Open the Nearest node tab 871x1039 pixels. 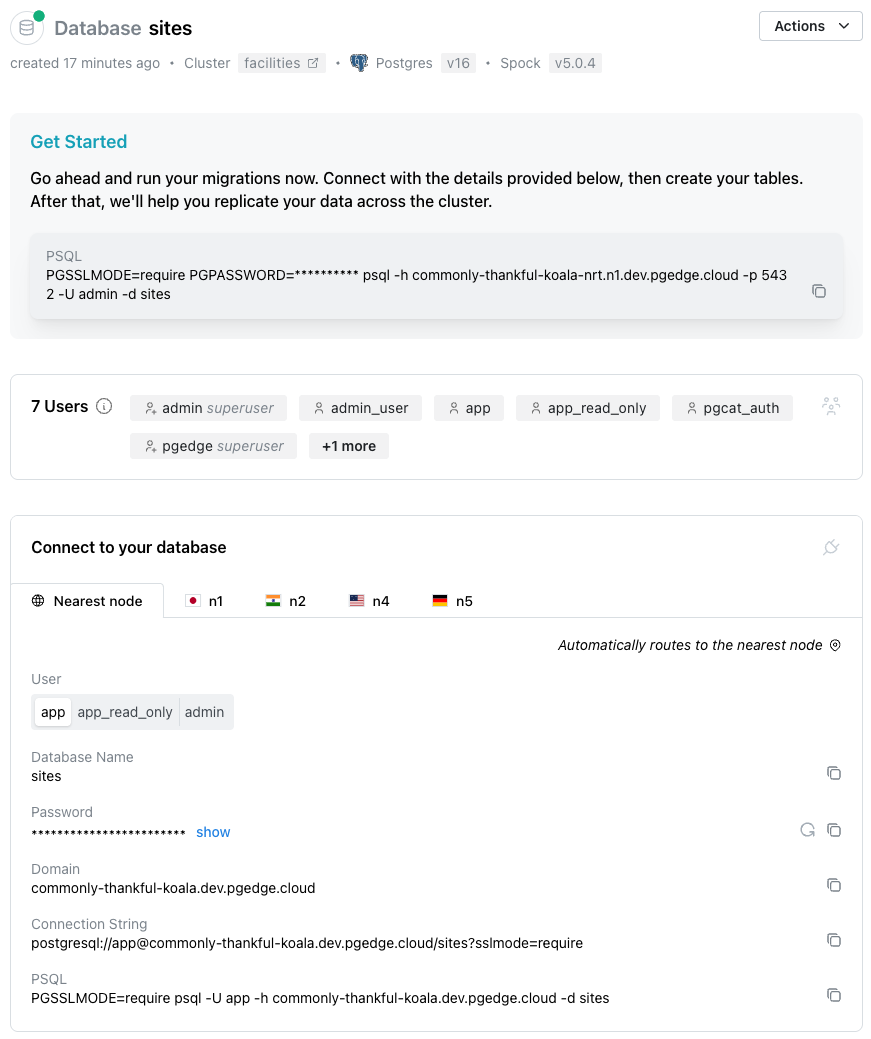pos(87,601)
